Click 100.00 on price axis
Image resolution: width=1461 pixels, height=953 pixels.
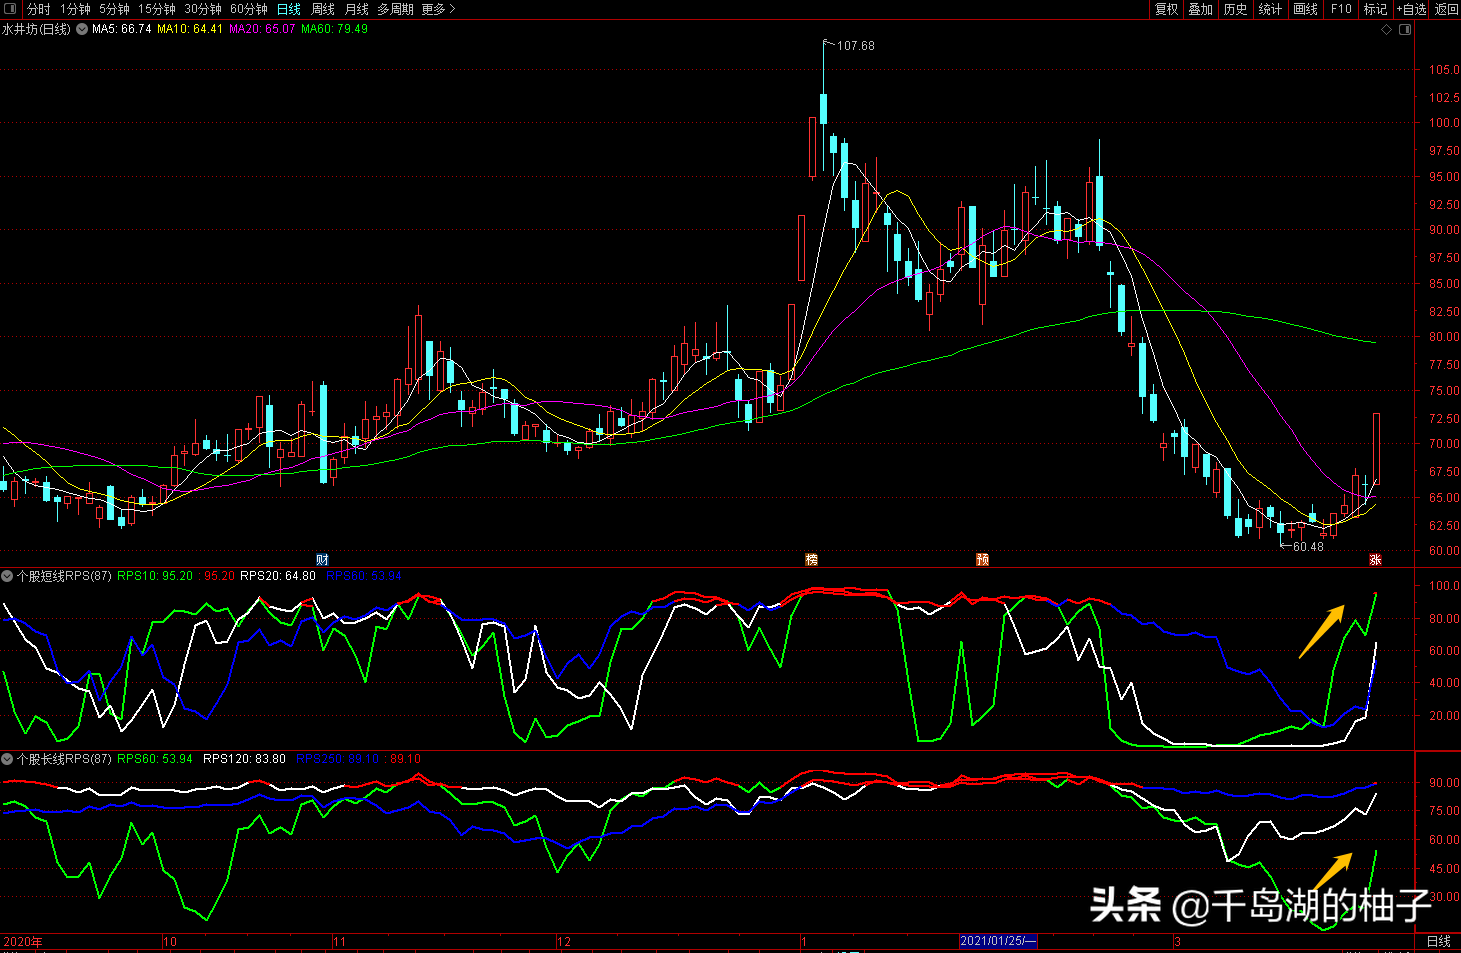1444,123
